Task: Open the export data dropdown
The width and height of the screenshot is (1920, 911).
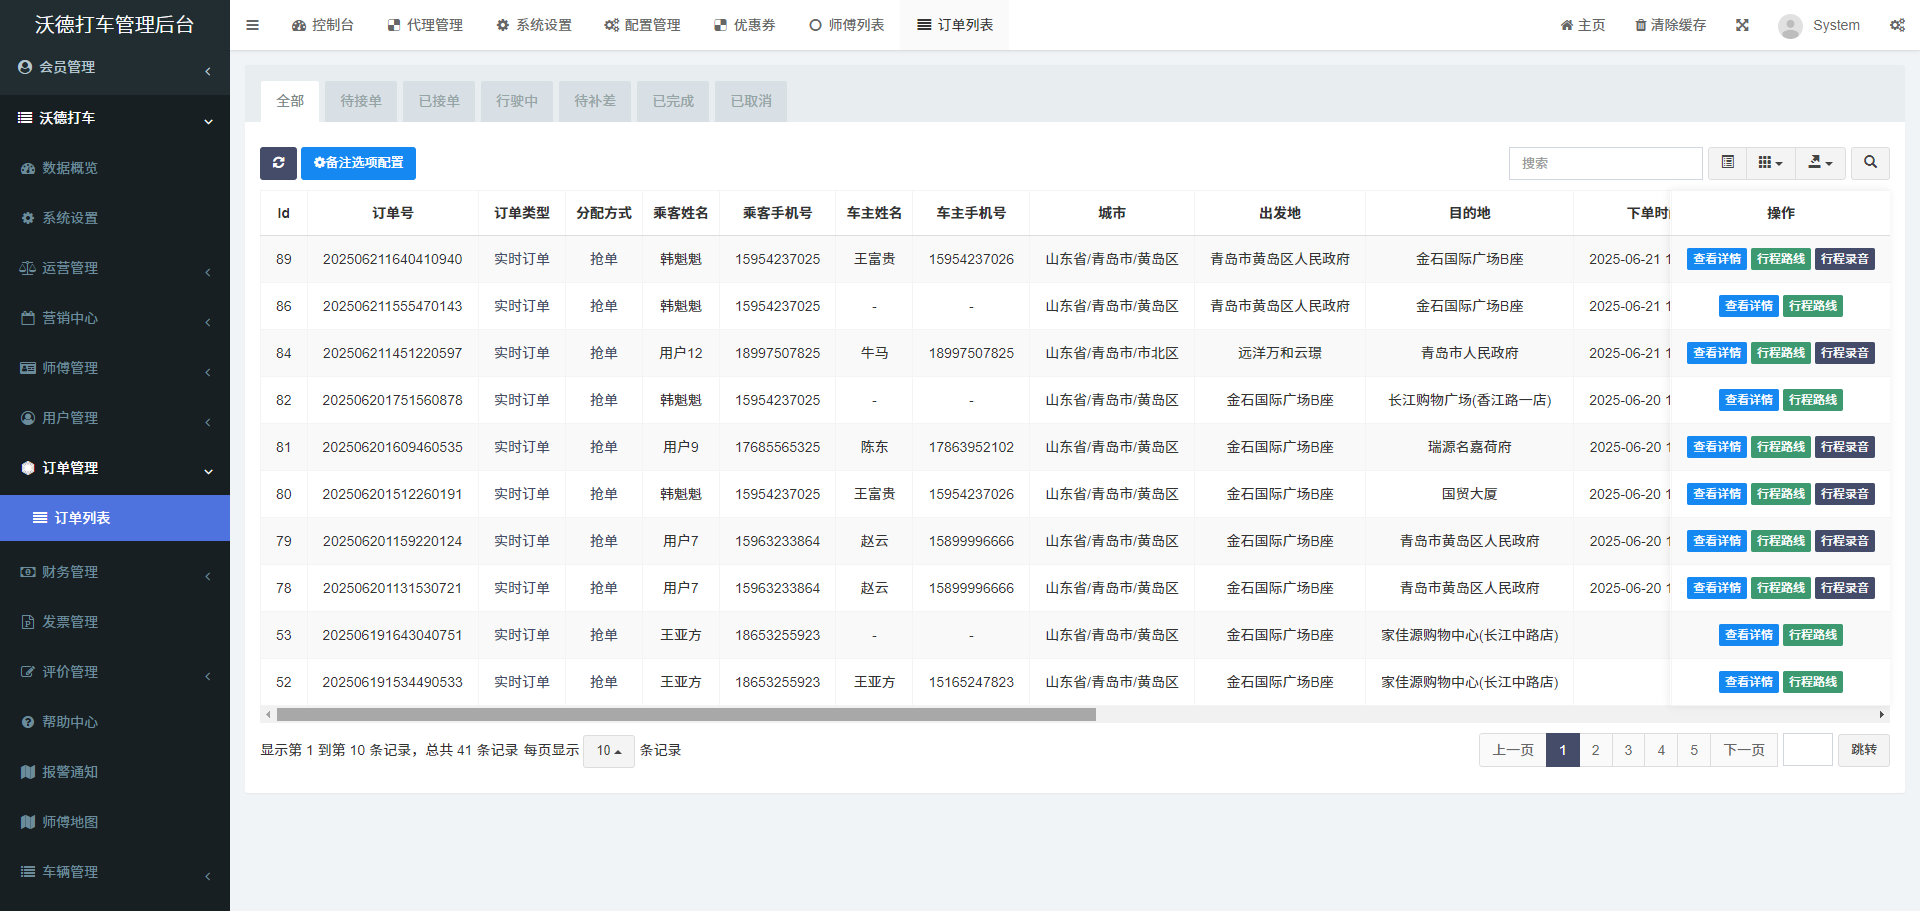Action: click(1820, 163)
